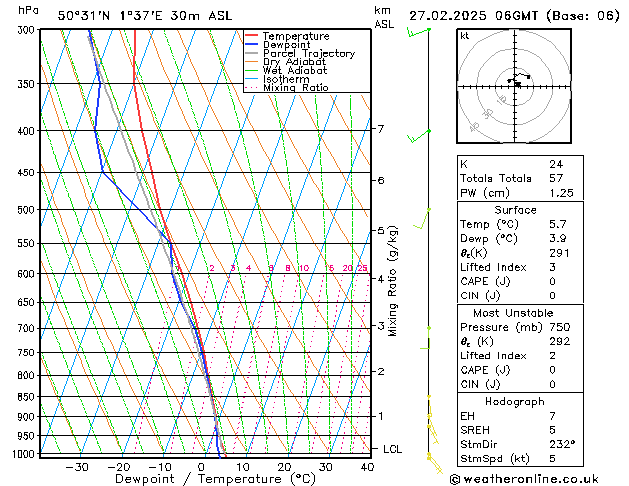Click the wind barb near 500 hPa
This screenshot has height=486, width=629.
[x=424, y=216]
